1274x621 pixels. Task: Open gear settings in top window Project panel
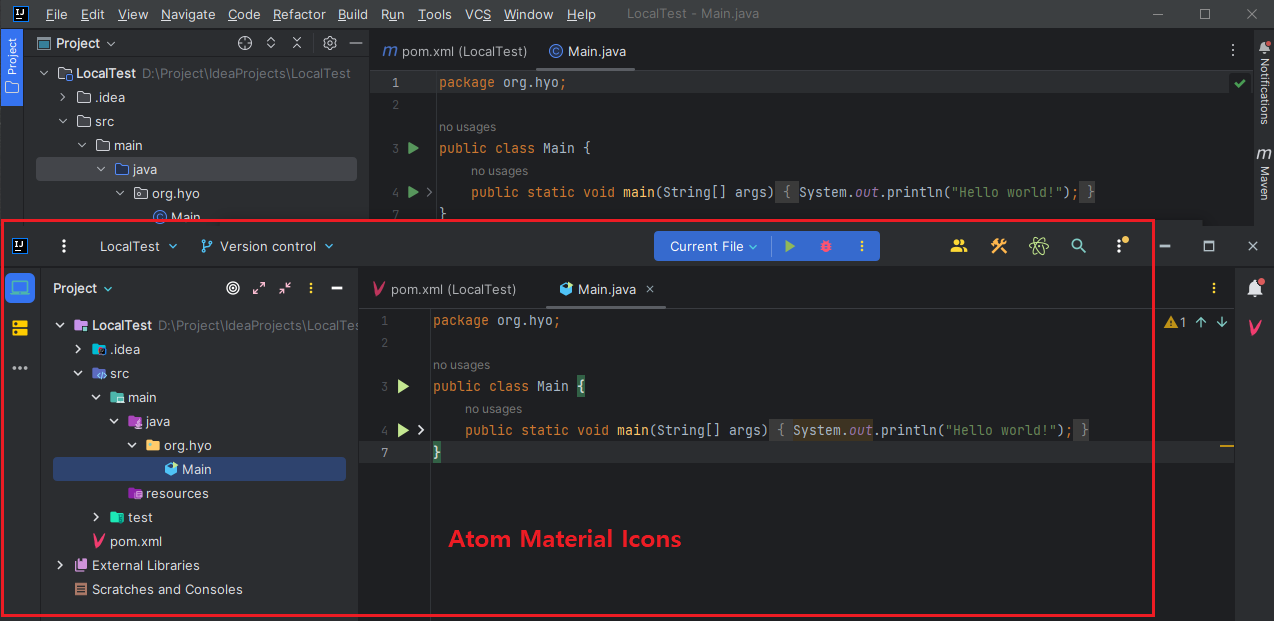330,43
